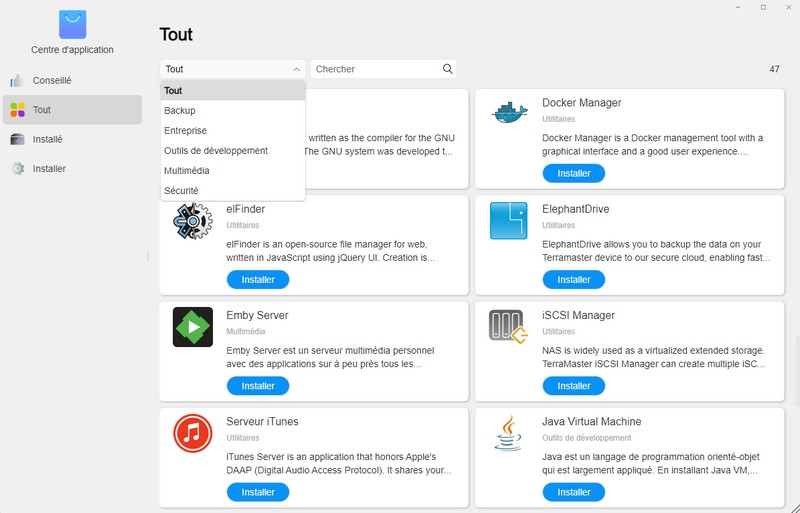Click the Multimédia label under Emby Server

point(245,331)
